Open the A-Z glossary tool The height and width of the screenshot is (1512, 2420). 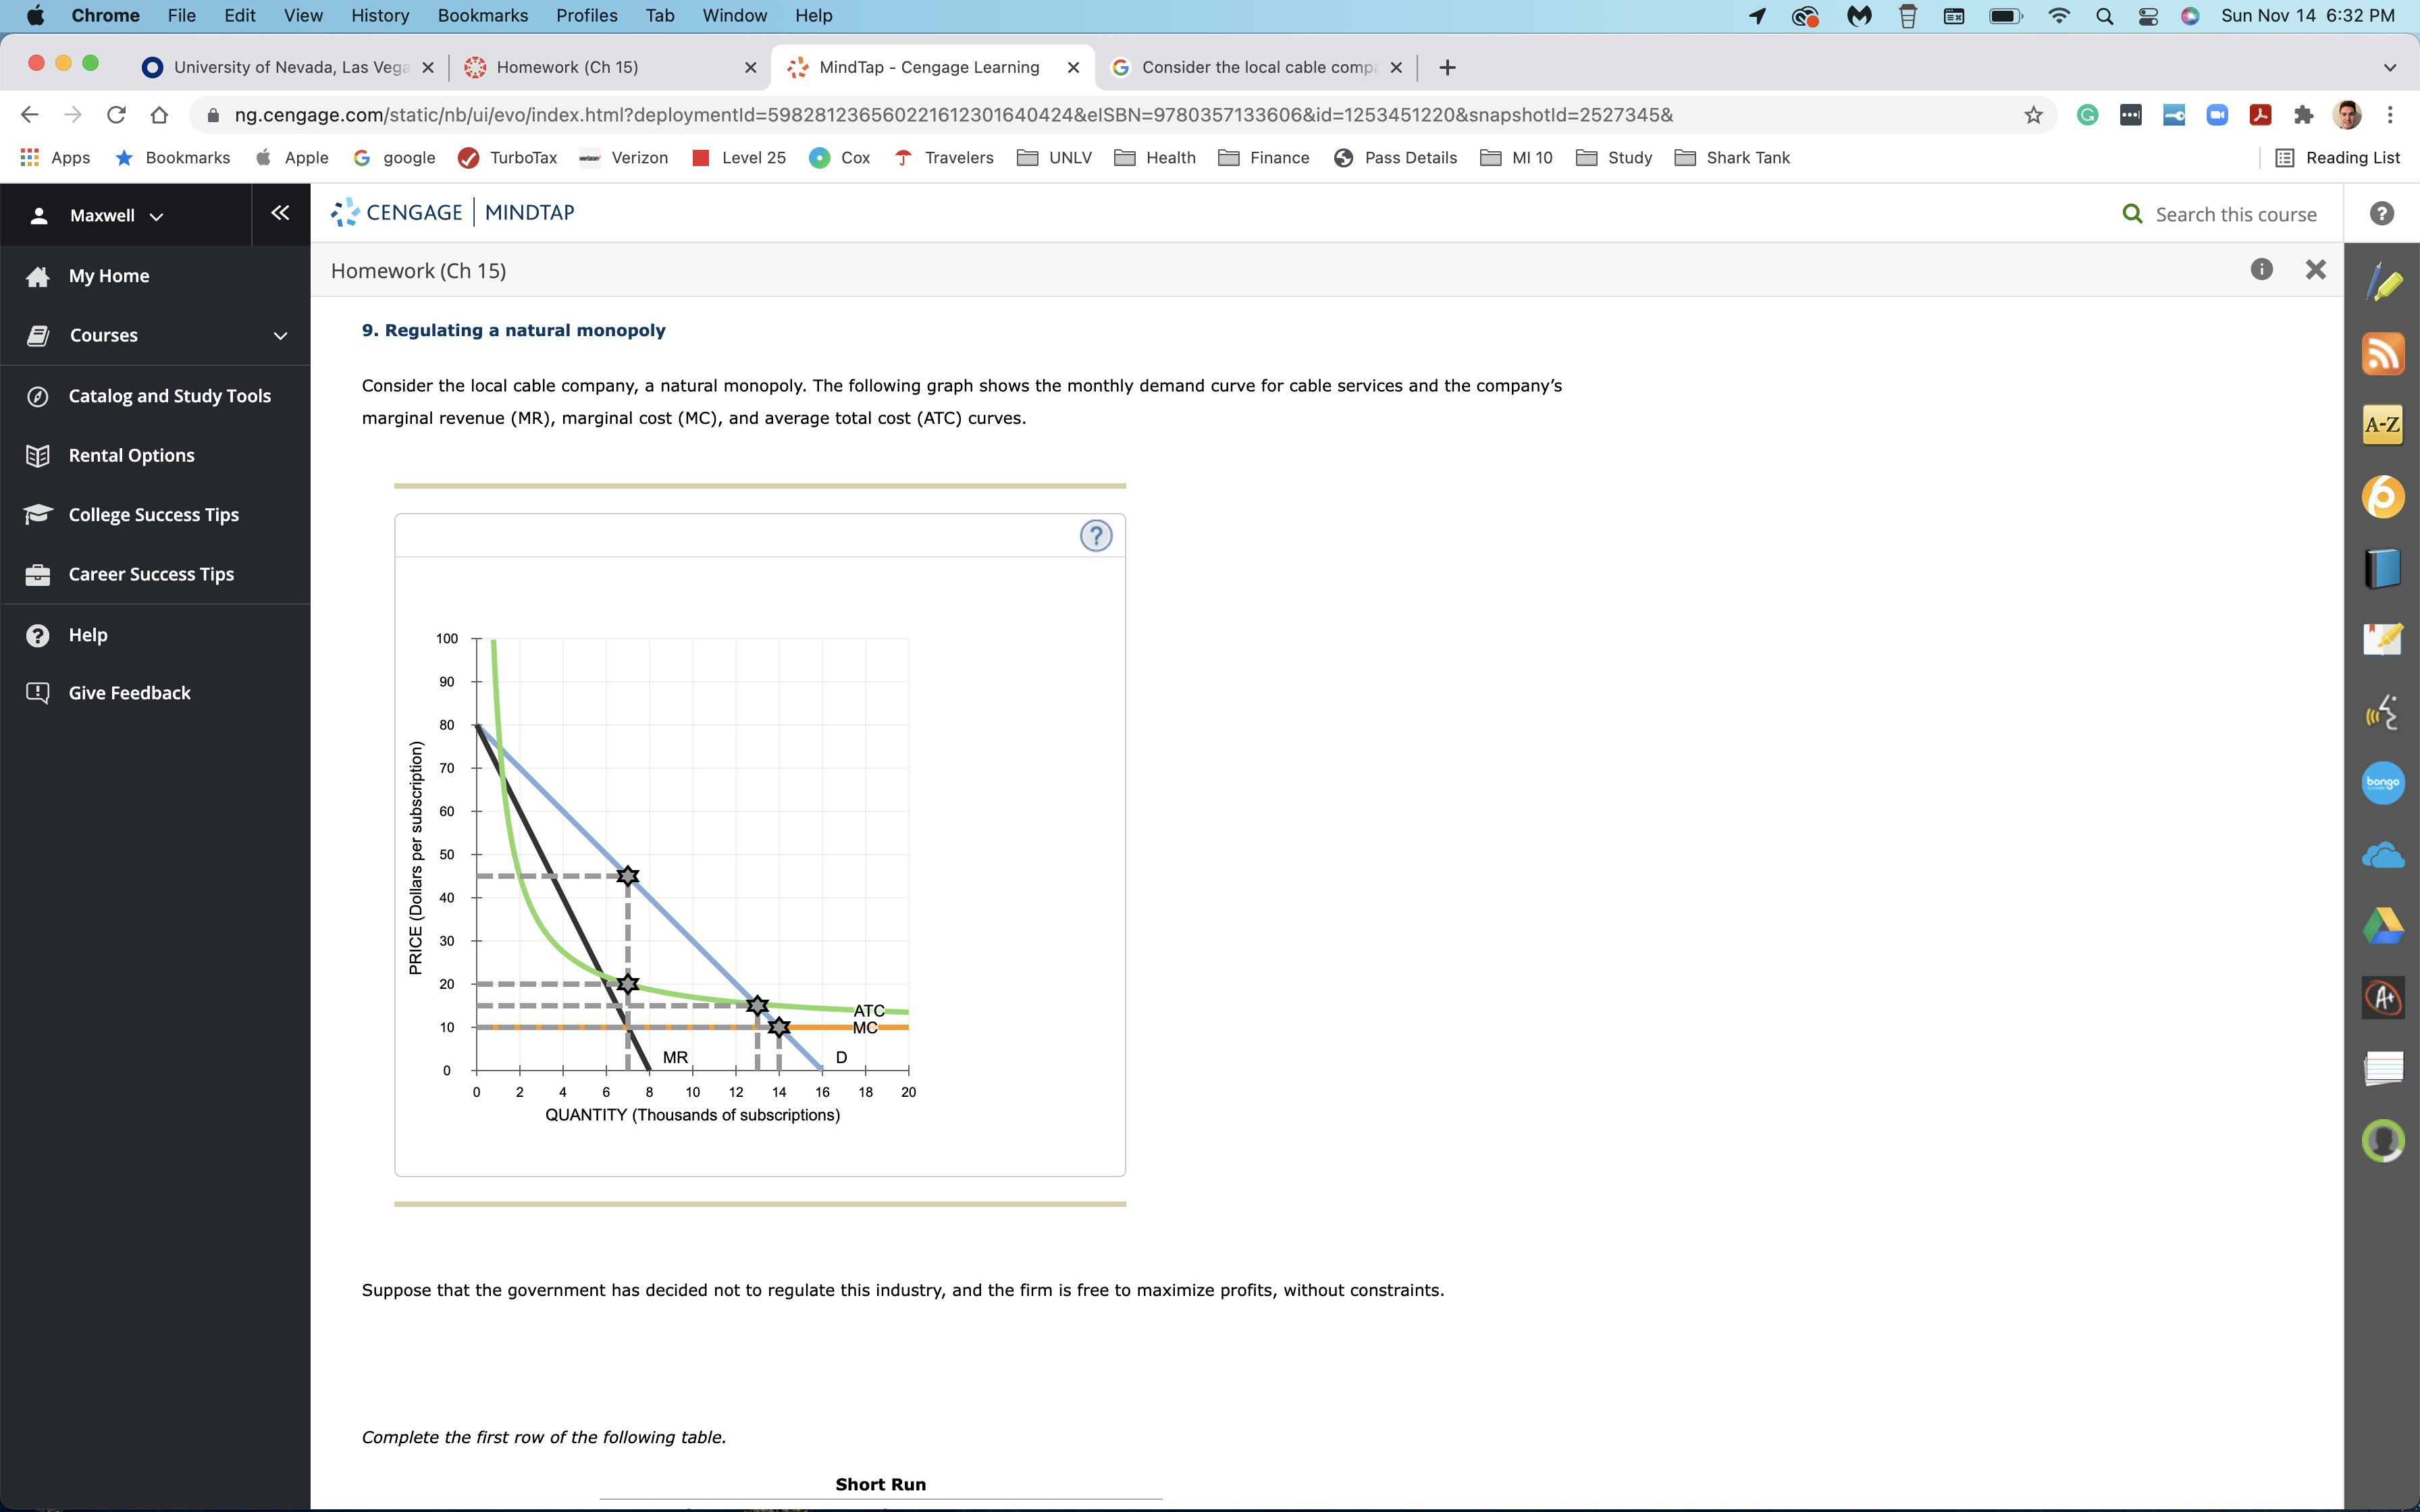tap(2384, 423)
